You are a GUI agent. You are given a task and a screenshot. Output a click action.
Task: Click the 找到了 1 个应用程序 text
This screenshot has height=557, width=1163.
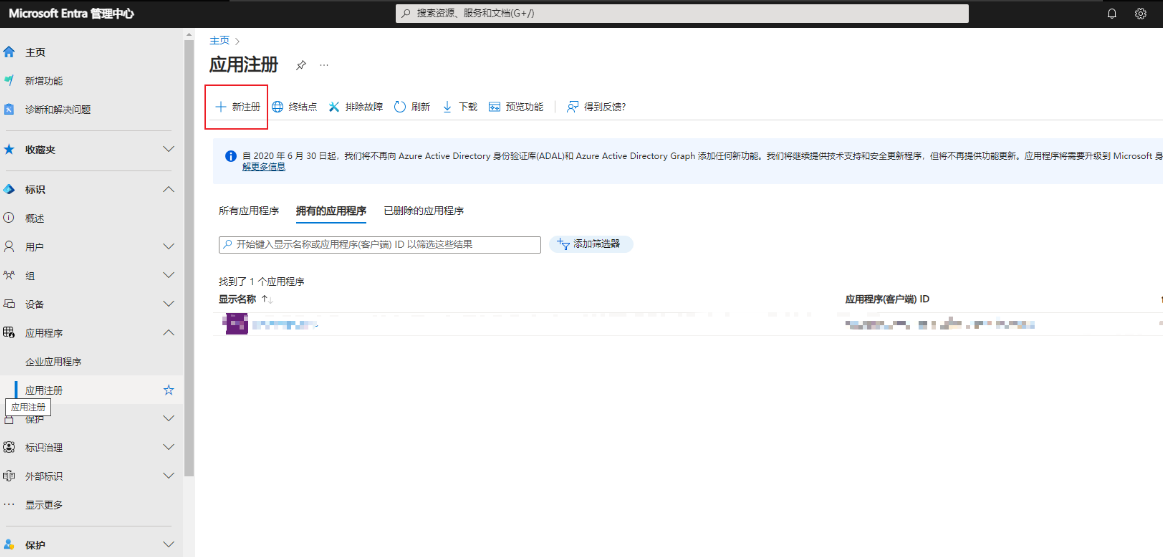point(261,282)
